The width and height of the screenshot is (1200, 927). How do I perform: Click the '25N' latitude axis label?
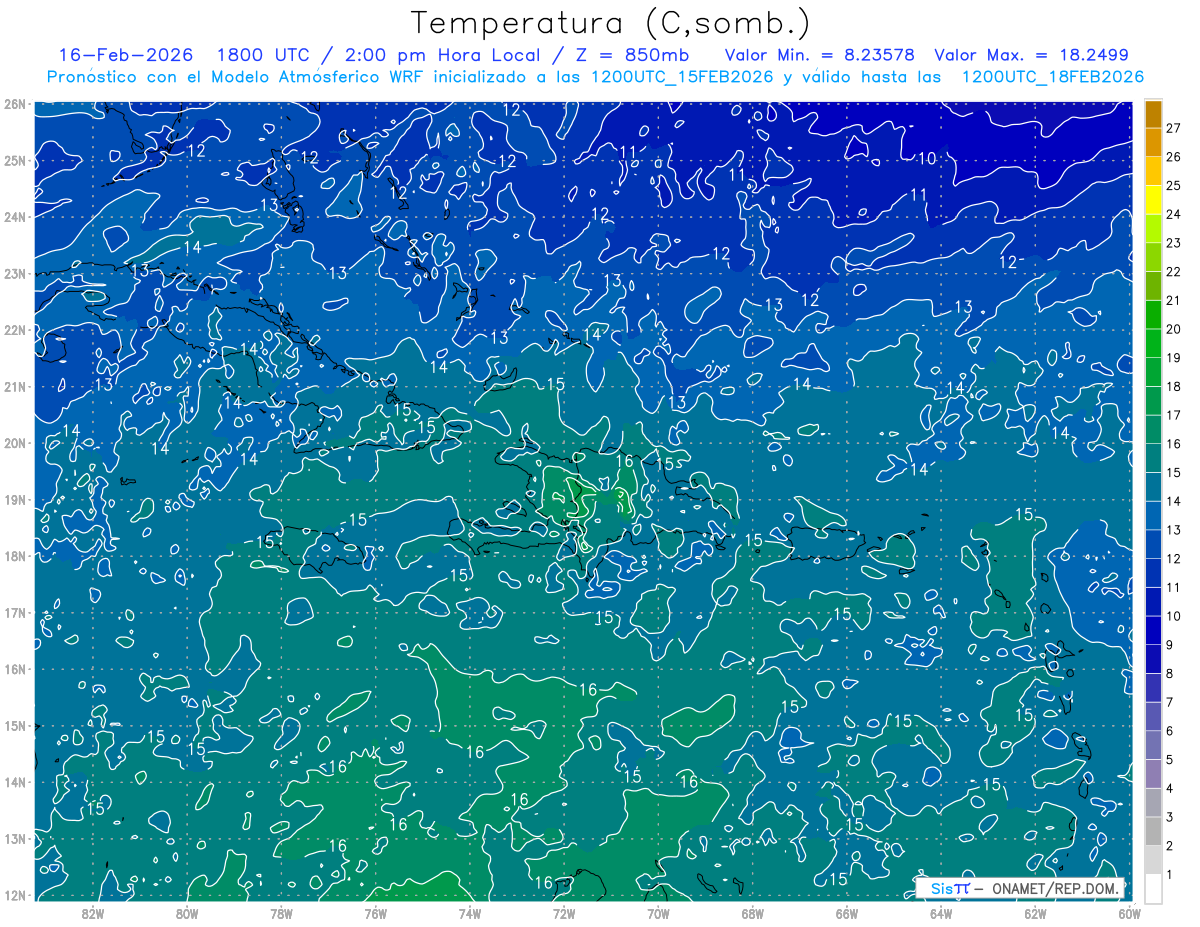pyautogui.click(x=14, y=160)
